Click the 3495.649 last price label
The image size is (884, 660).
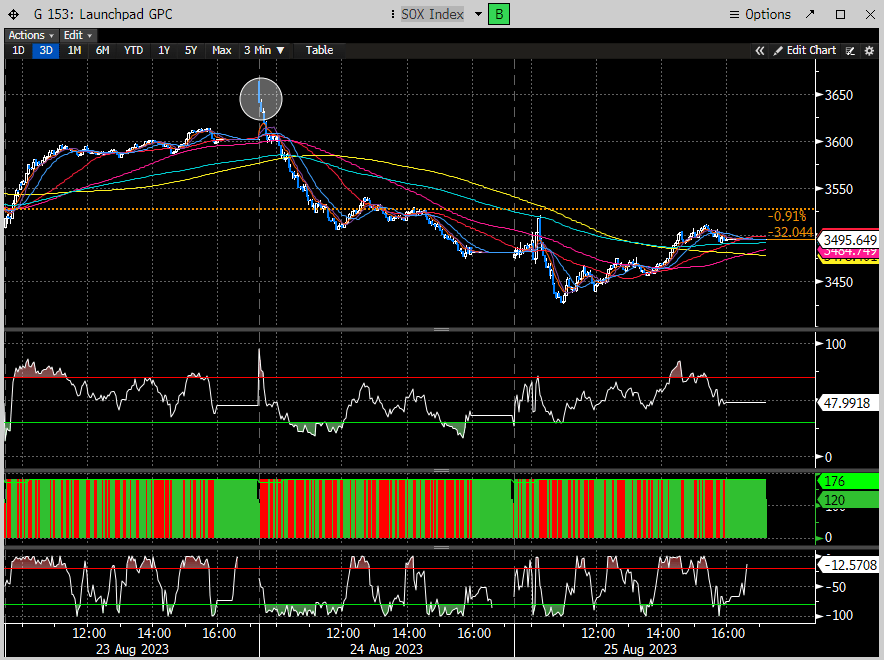(848, 240)
